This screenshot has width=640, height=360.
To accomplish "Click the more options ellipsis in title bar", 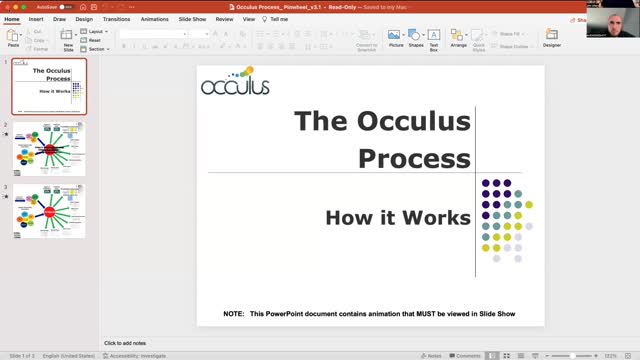I will (131, 7).
